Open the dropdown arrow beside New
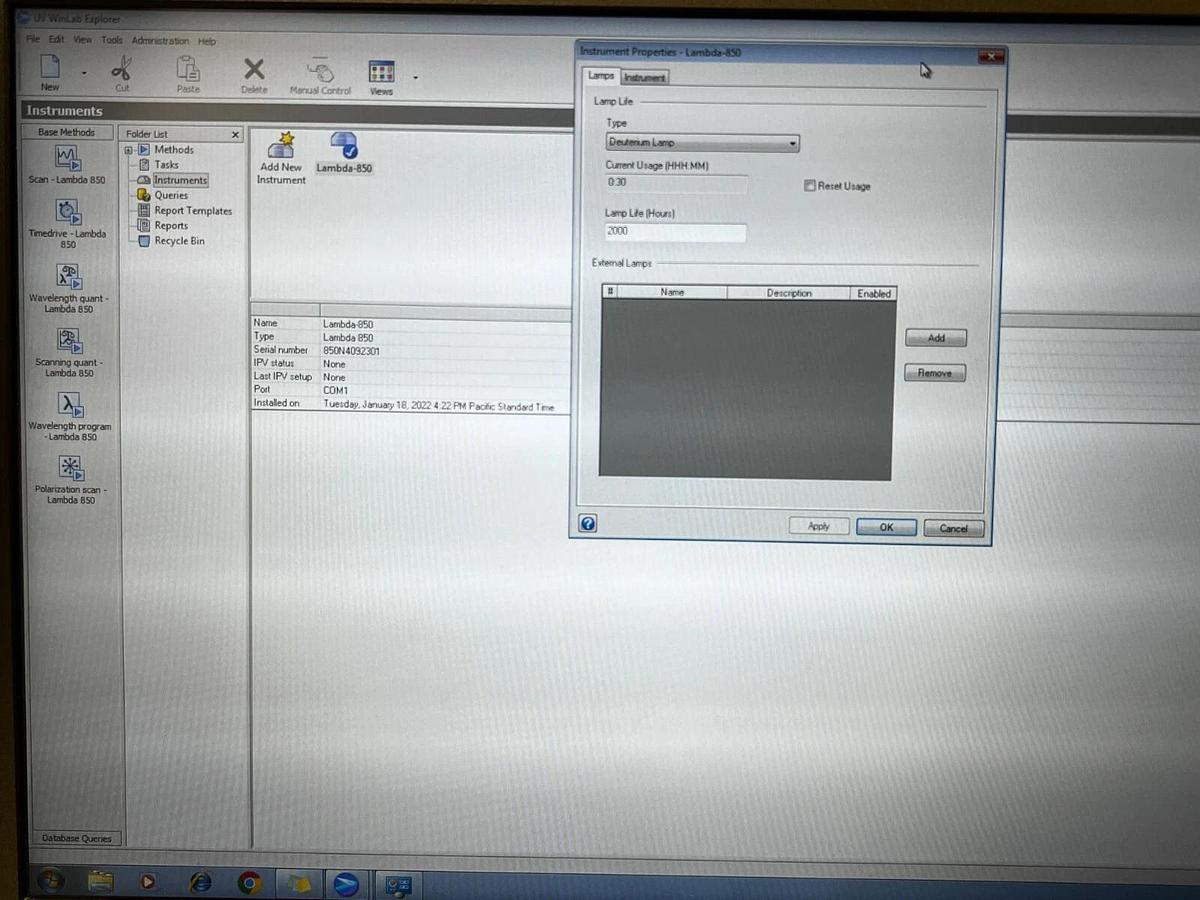 click(x=84, y=73)
